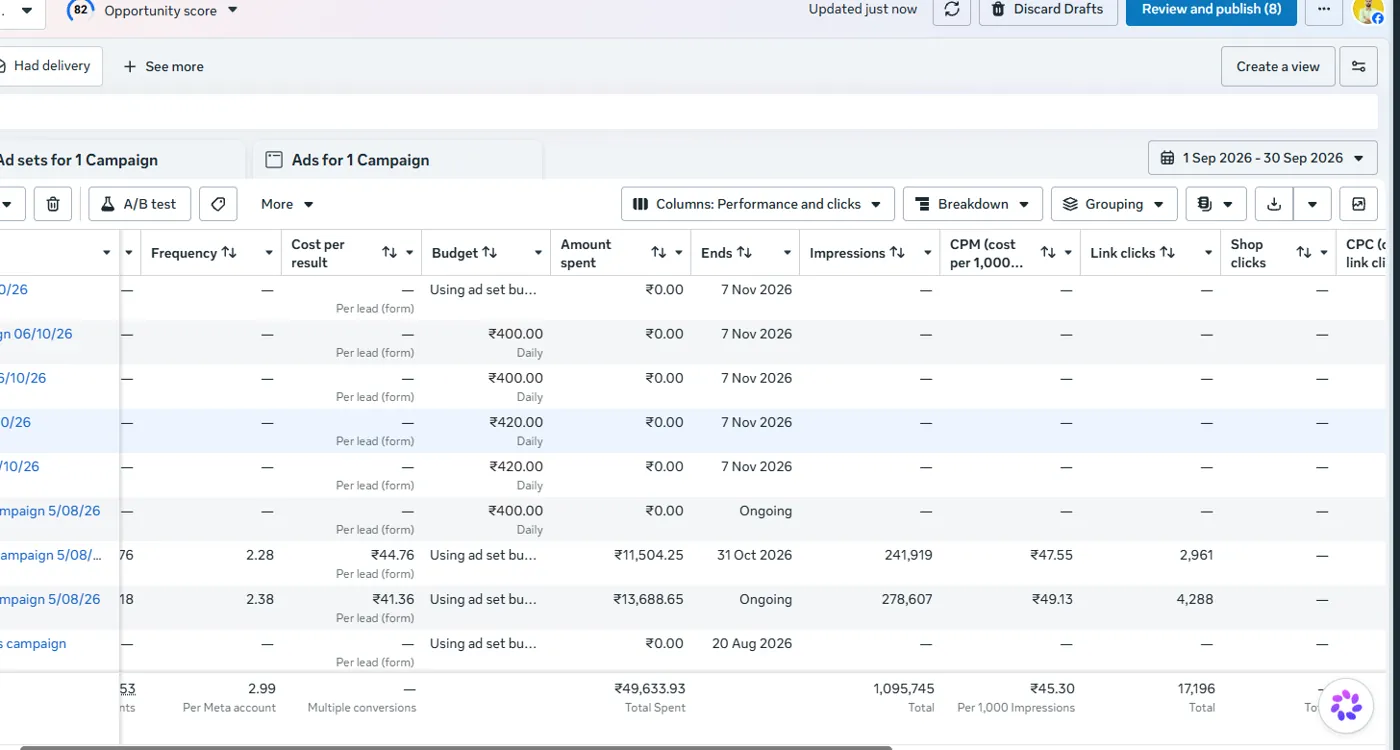Image resolution: width=1400 pixels, height=750 pixels.
Task: Sort by Ends column
Action: 744,253
